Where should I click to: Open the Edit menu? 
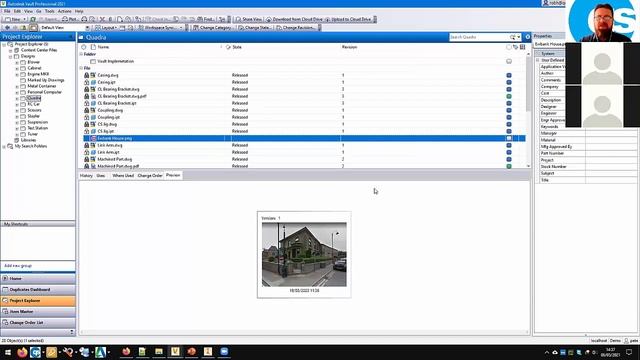[18, 11]
